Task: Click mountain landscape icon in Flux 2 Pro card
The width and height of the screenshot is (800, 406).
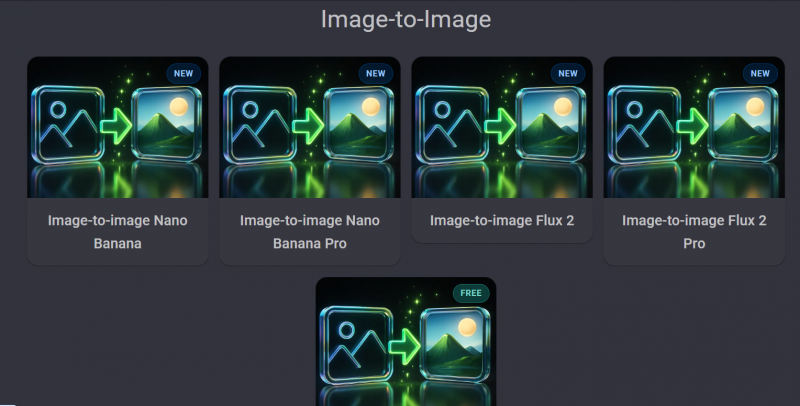Action: 743,124
